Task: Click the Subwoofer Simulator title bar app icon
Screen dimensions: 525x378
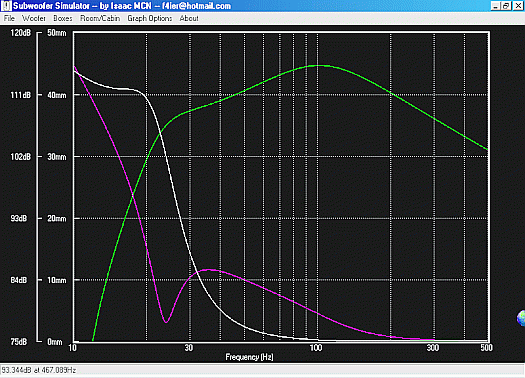Action: [x=6, y=6]
